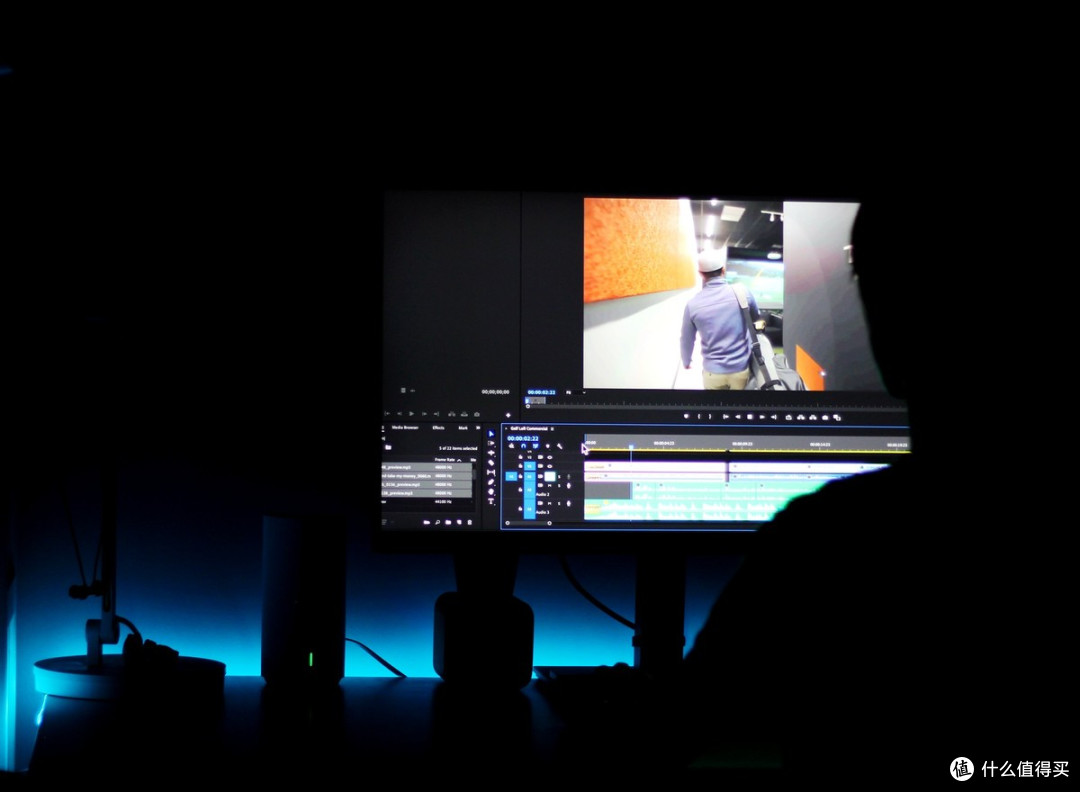This screenshot has width=1080, height=792.
Task: Select the Razor tool
Action: [491, 463]
